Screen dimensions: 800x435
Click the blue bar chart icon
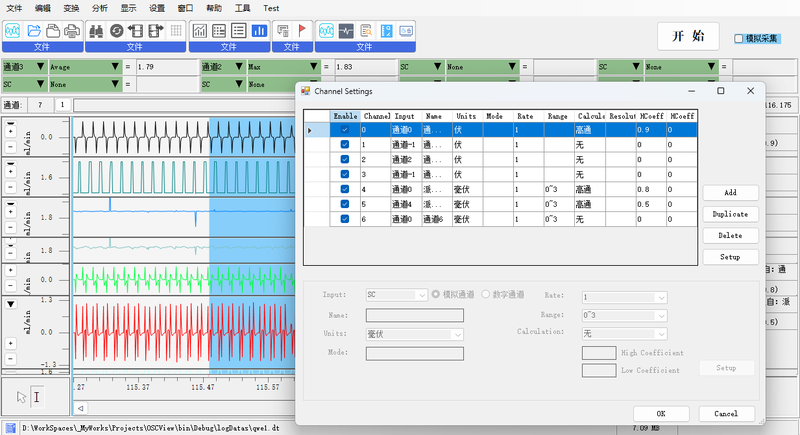[259, 31]
